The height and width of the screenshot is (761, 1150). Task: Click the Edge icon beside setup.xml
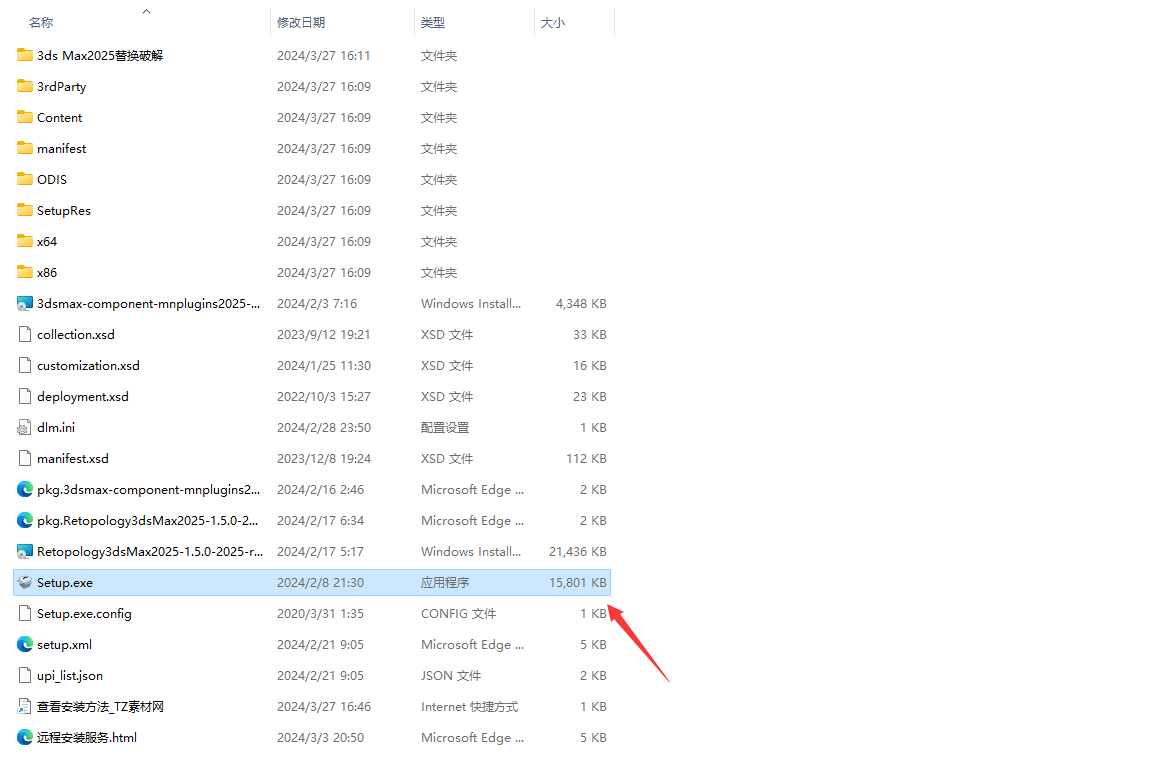[25, 644]
